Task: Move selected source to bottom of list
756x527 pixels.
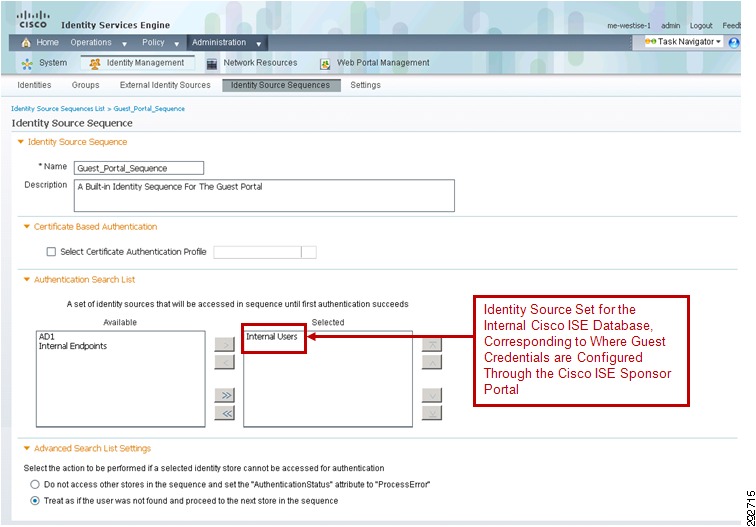Action: coord(432,413)
